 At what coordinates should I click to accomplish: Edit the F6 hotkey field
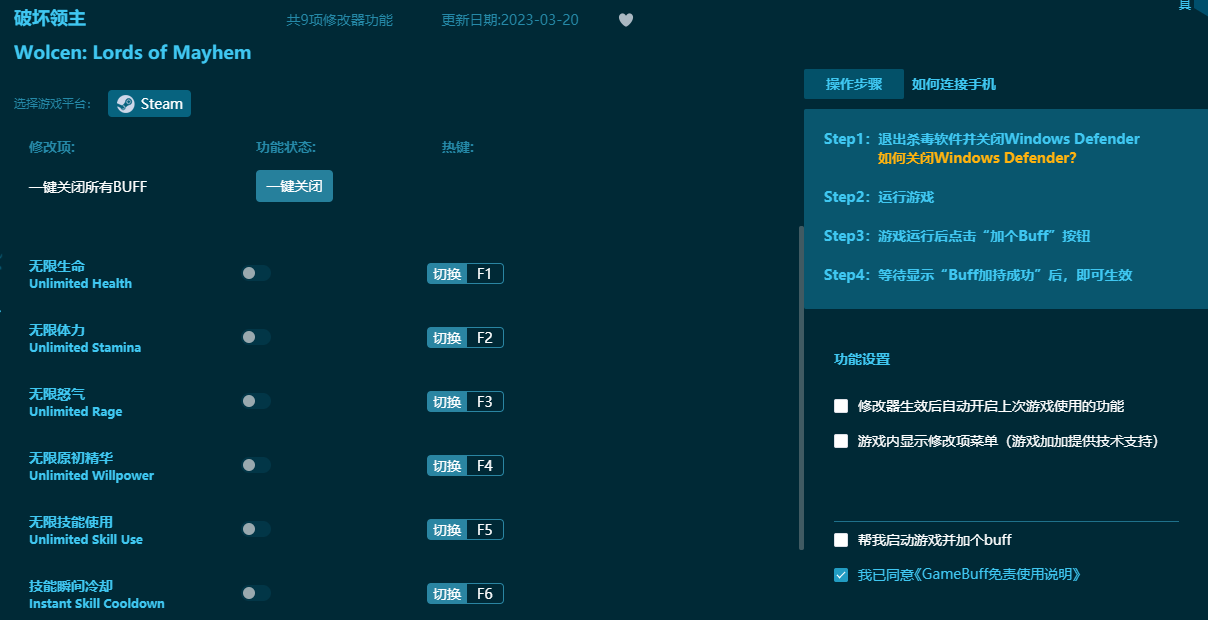(485, 594)
